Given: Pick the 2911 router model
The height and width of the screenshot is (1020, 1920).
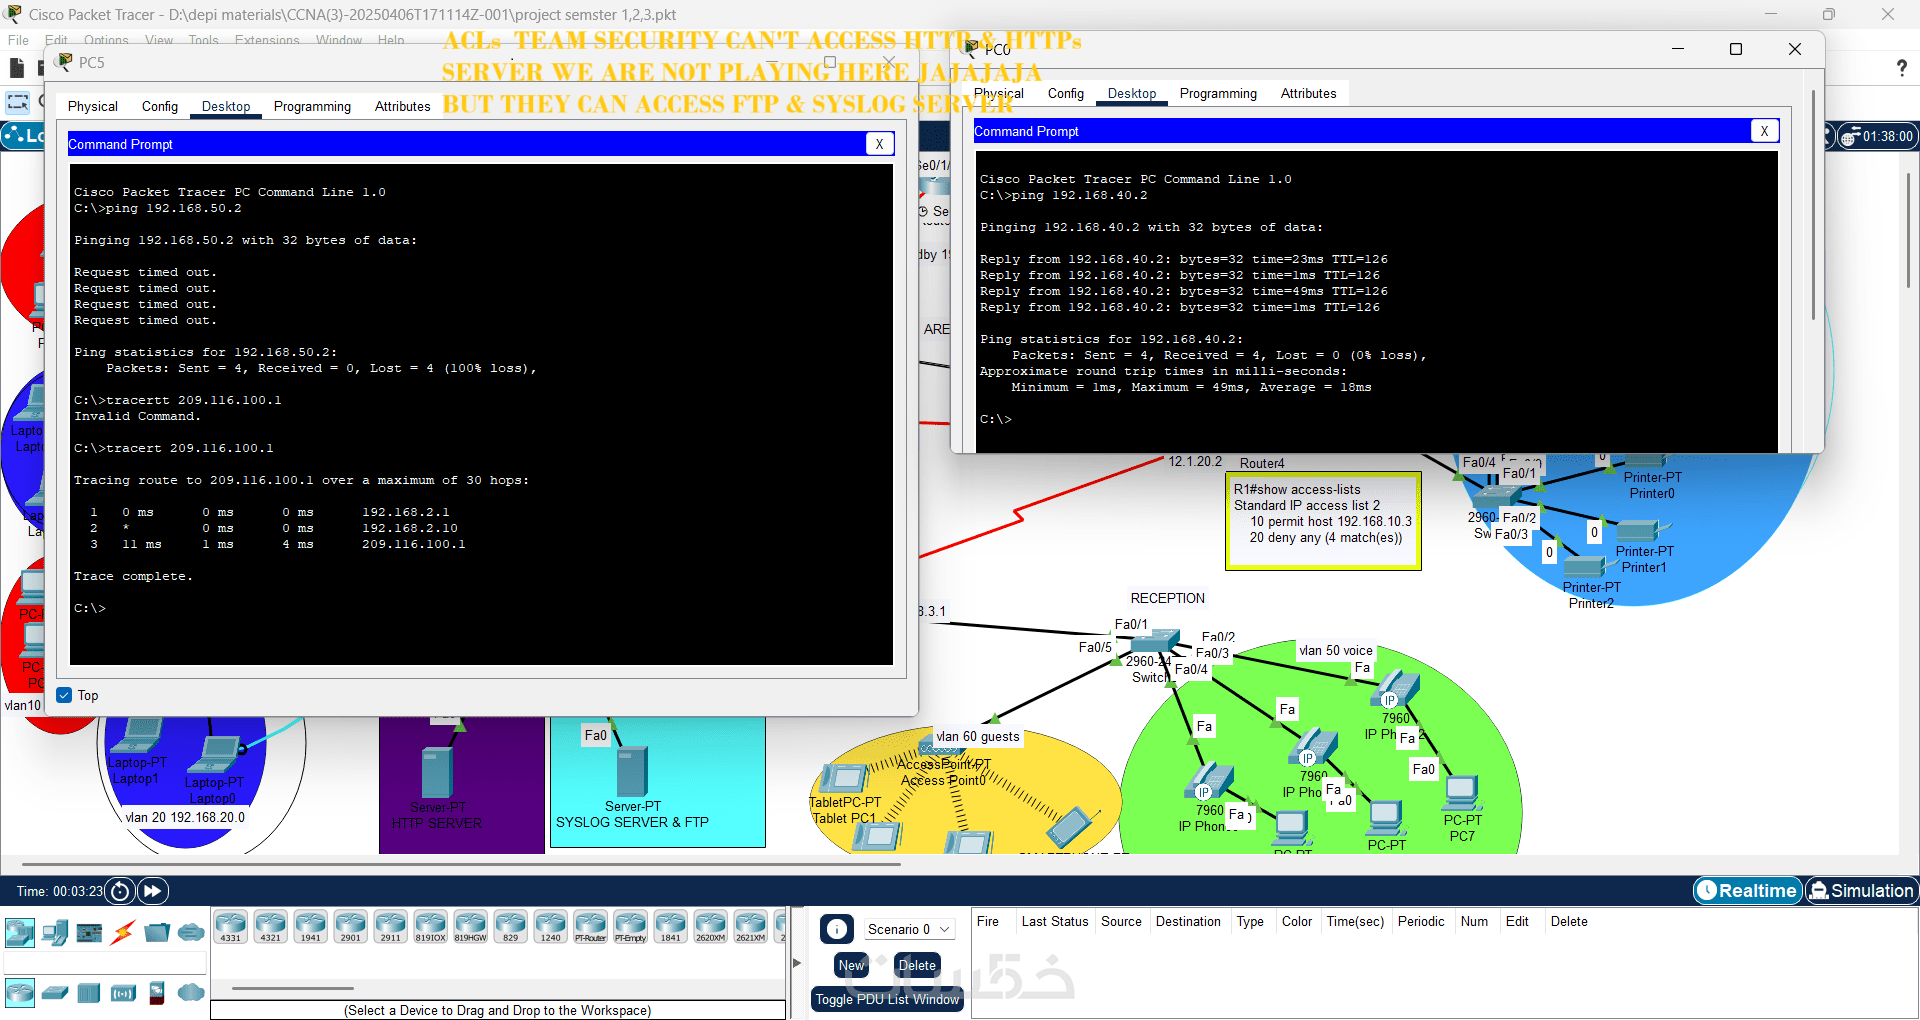Looking at the screenshot, I should (x=391, y=927).
